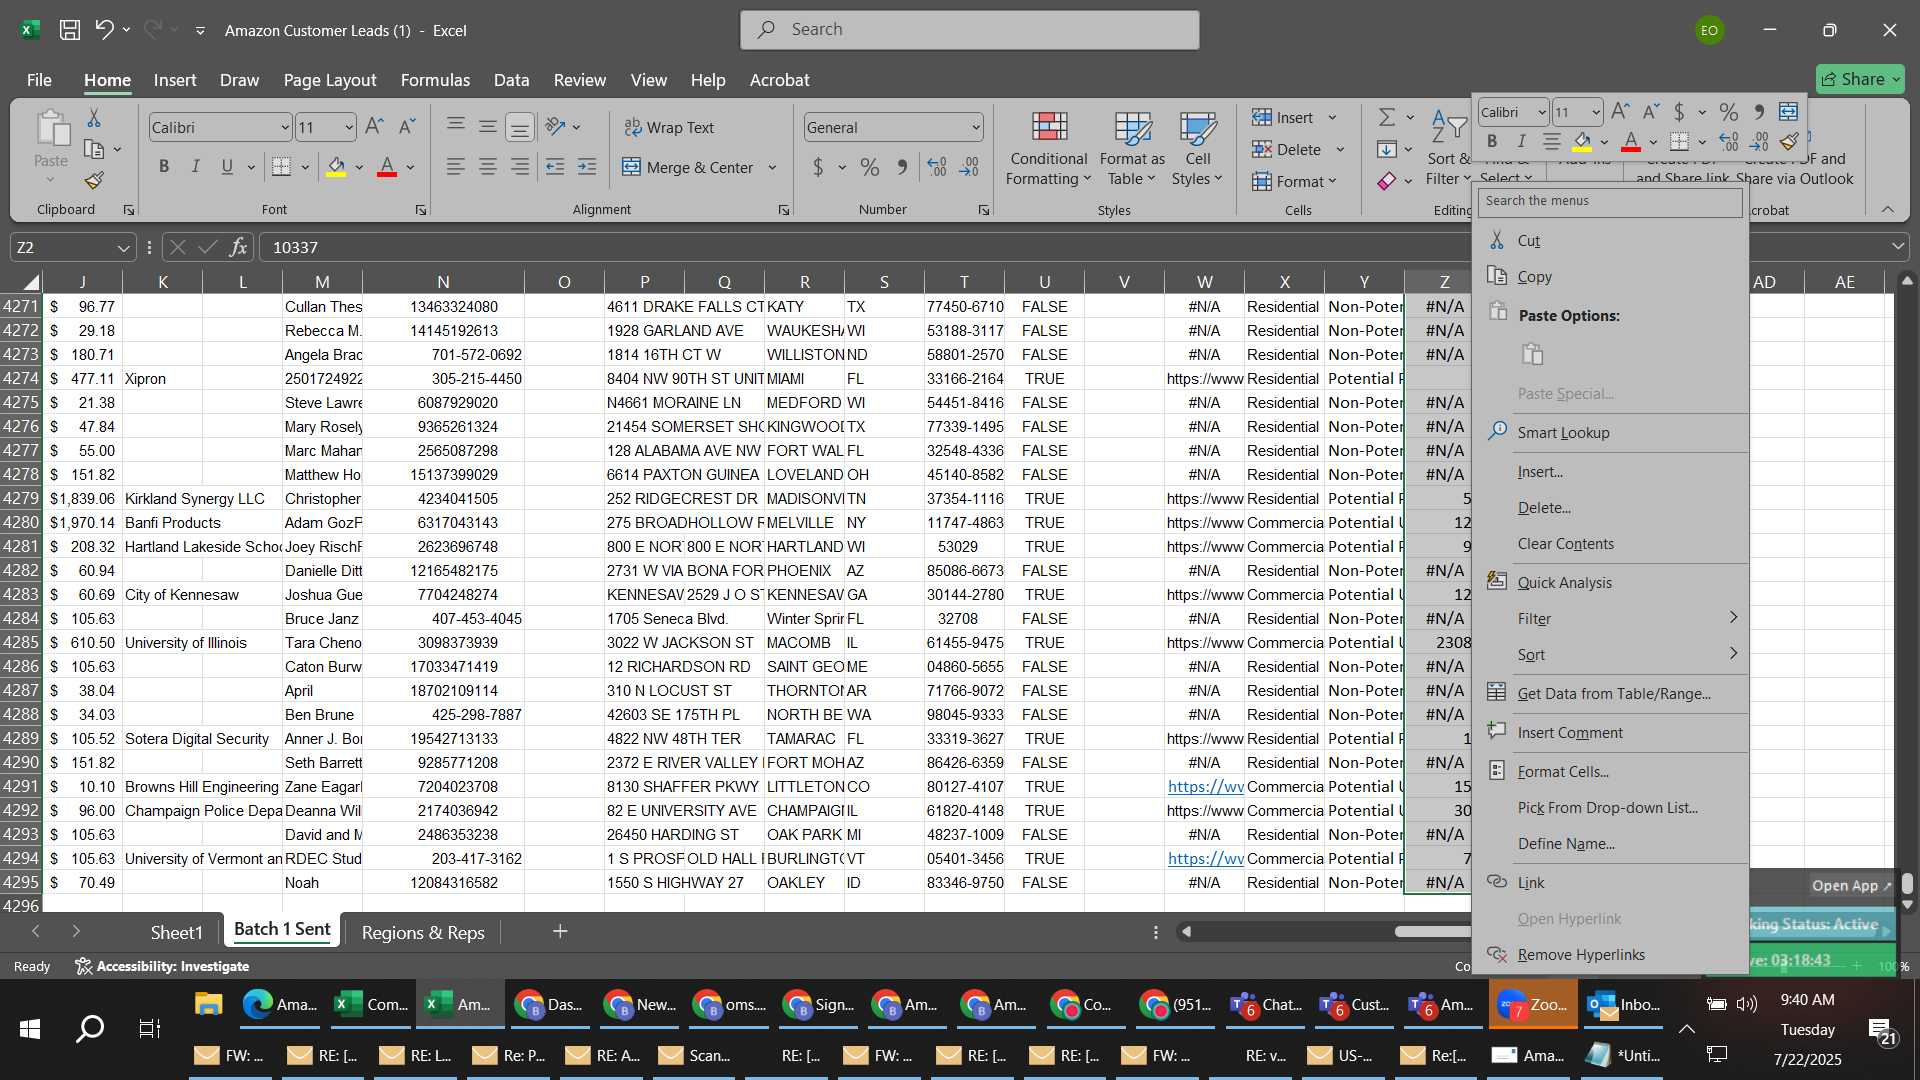Image resolution: width=1920 pixels, height=1080 pixels.
Task: Choose Format Cells in context menu
Action: [1610, 771]
